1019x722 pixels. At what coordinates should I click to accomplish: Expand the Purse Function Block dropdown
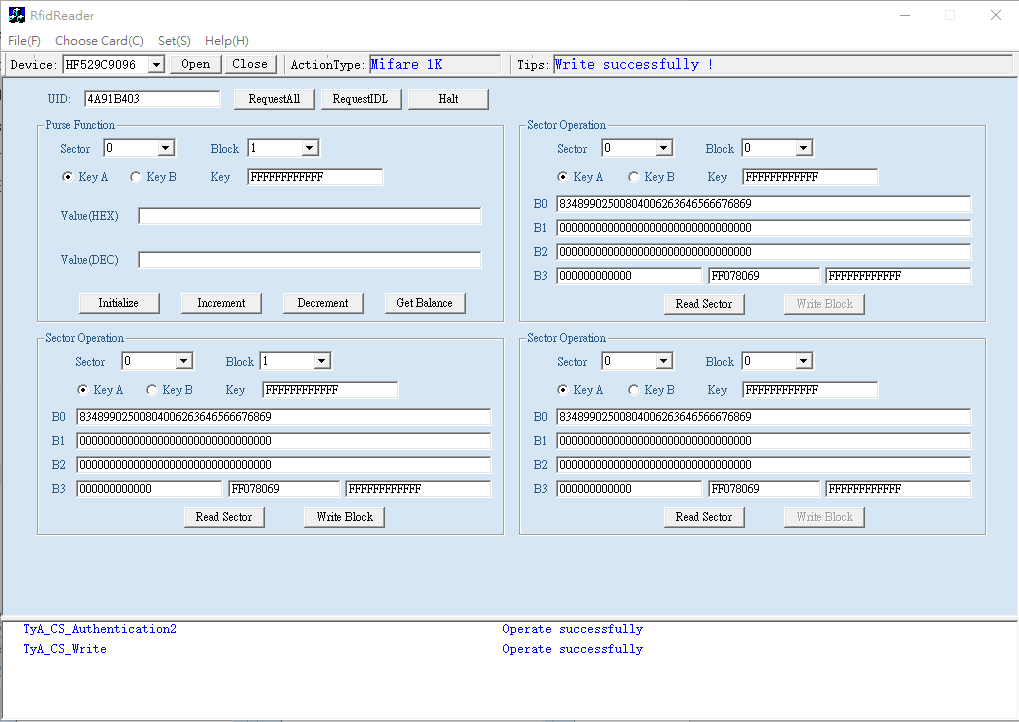(x=309, y=148)
